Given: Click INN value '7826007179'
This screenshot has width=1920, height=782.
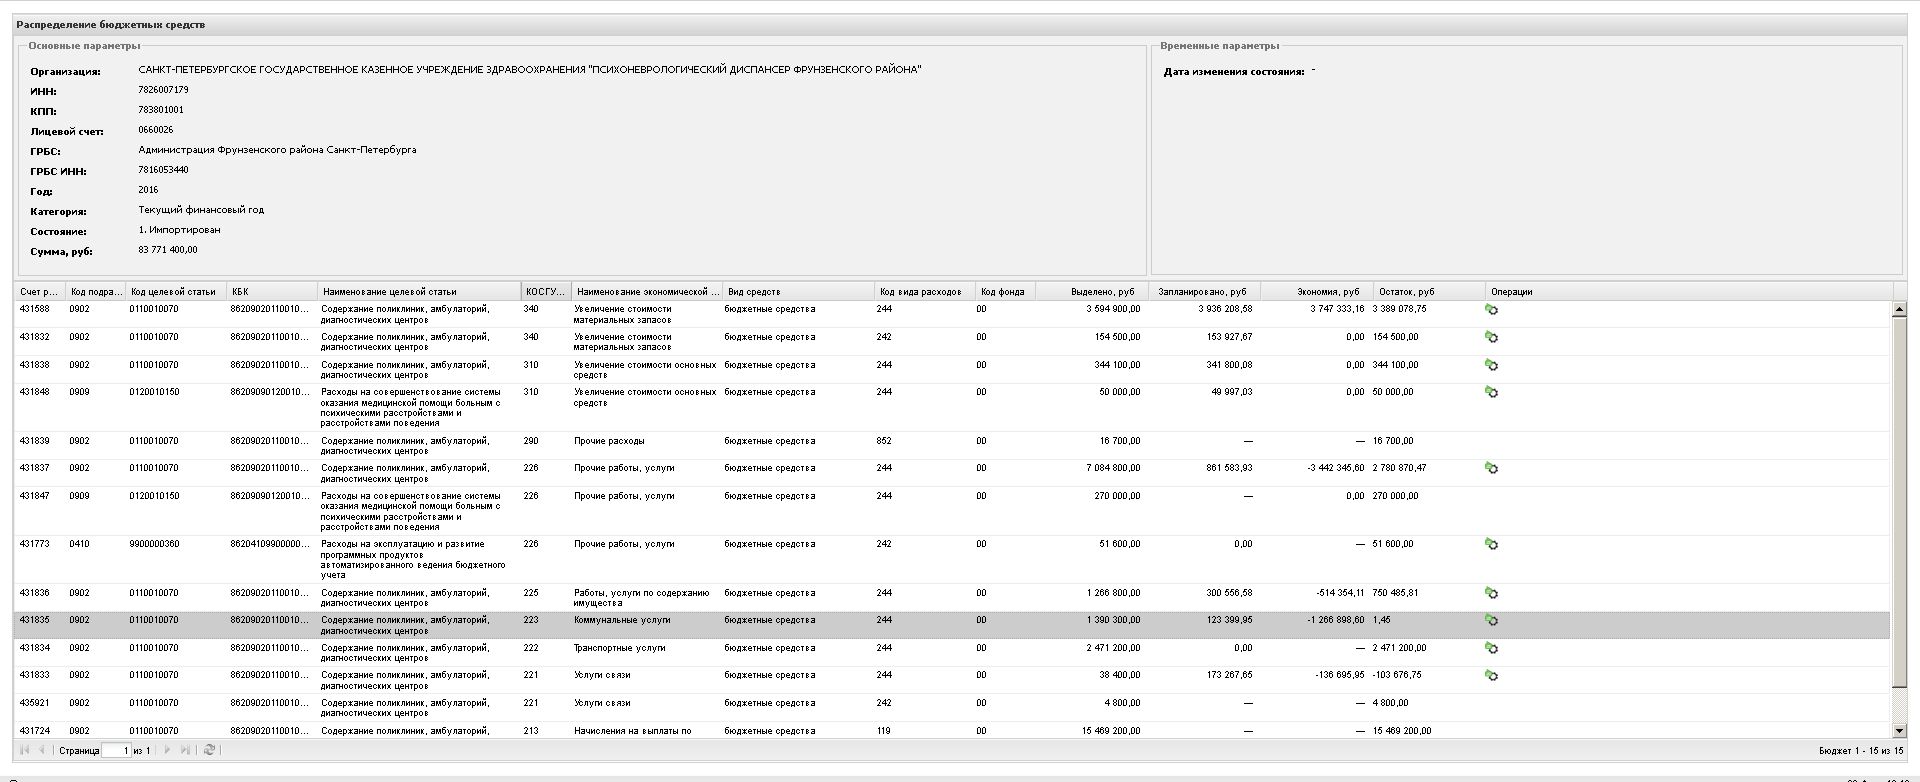Looking at the screenshot, I should 163,90.
